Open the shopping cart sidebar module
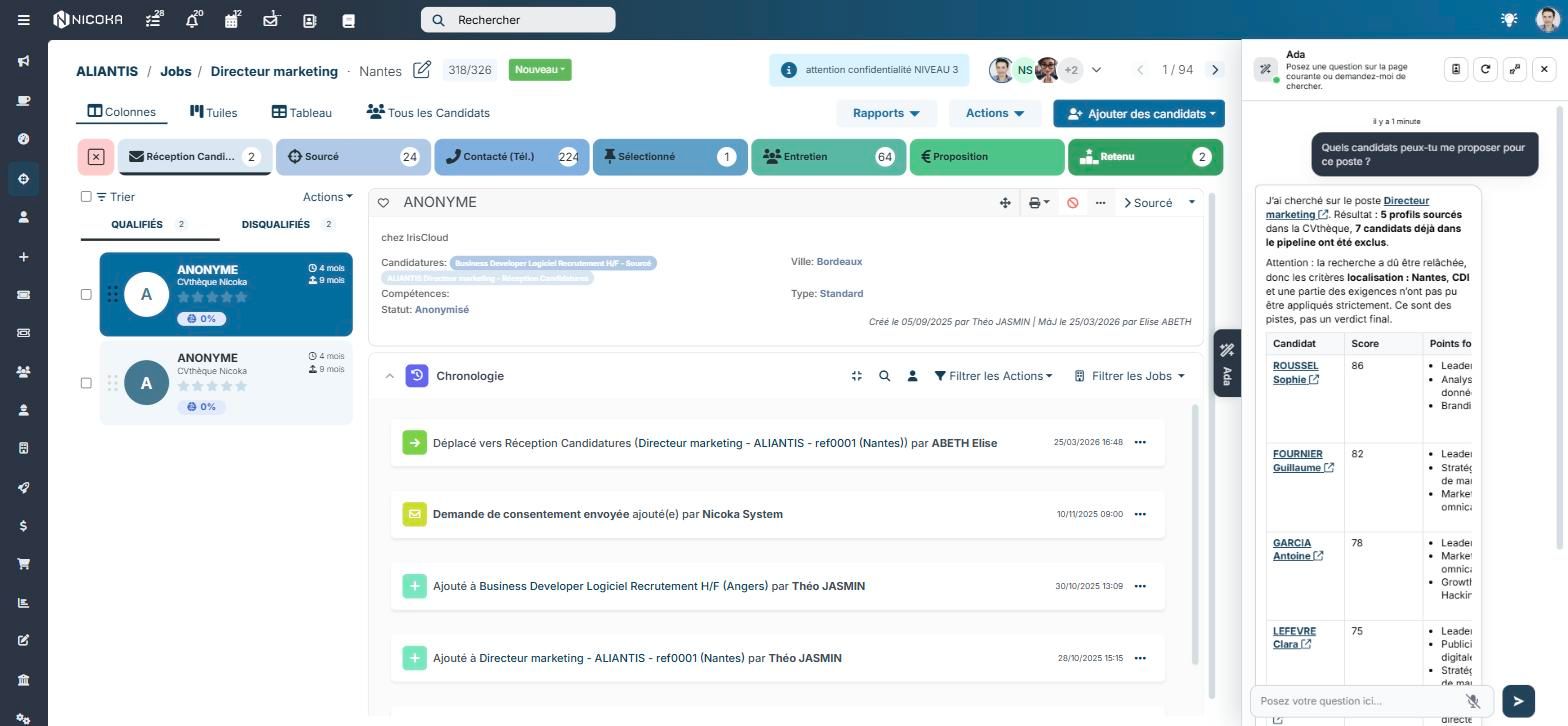 pyautogui.click(x=23, y=564)
